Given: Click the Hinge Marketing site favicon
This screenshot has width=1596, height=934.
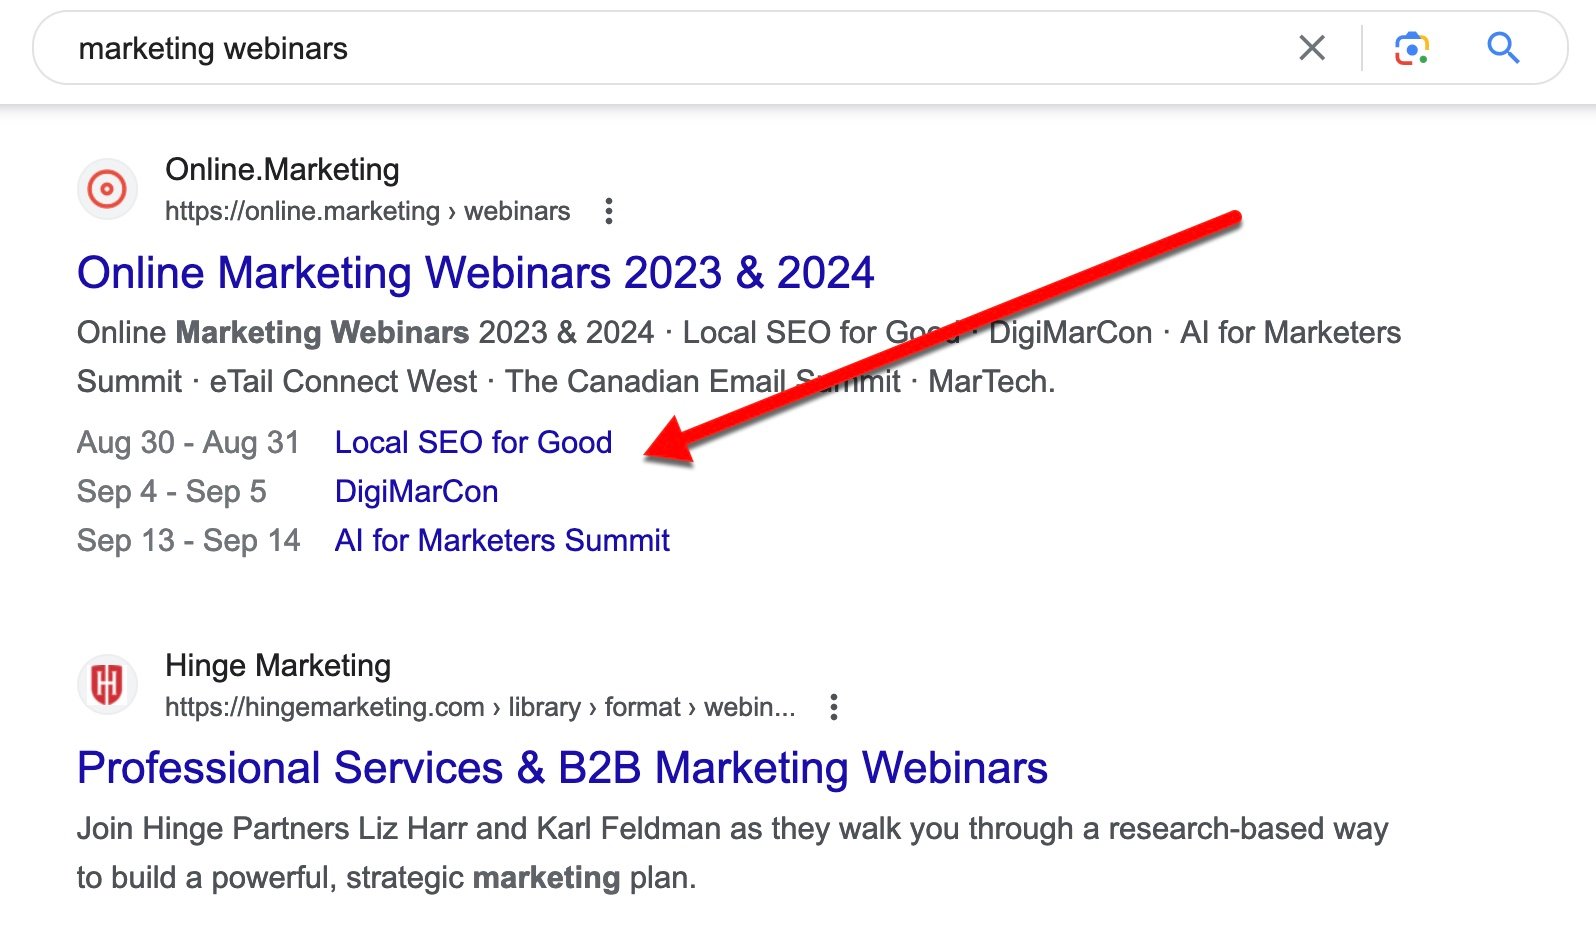Looking at the screenshot, I should (x=107, y=685).
